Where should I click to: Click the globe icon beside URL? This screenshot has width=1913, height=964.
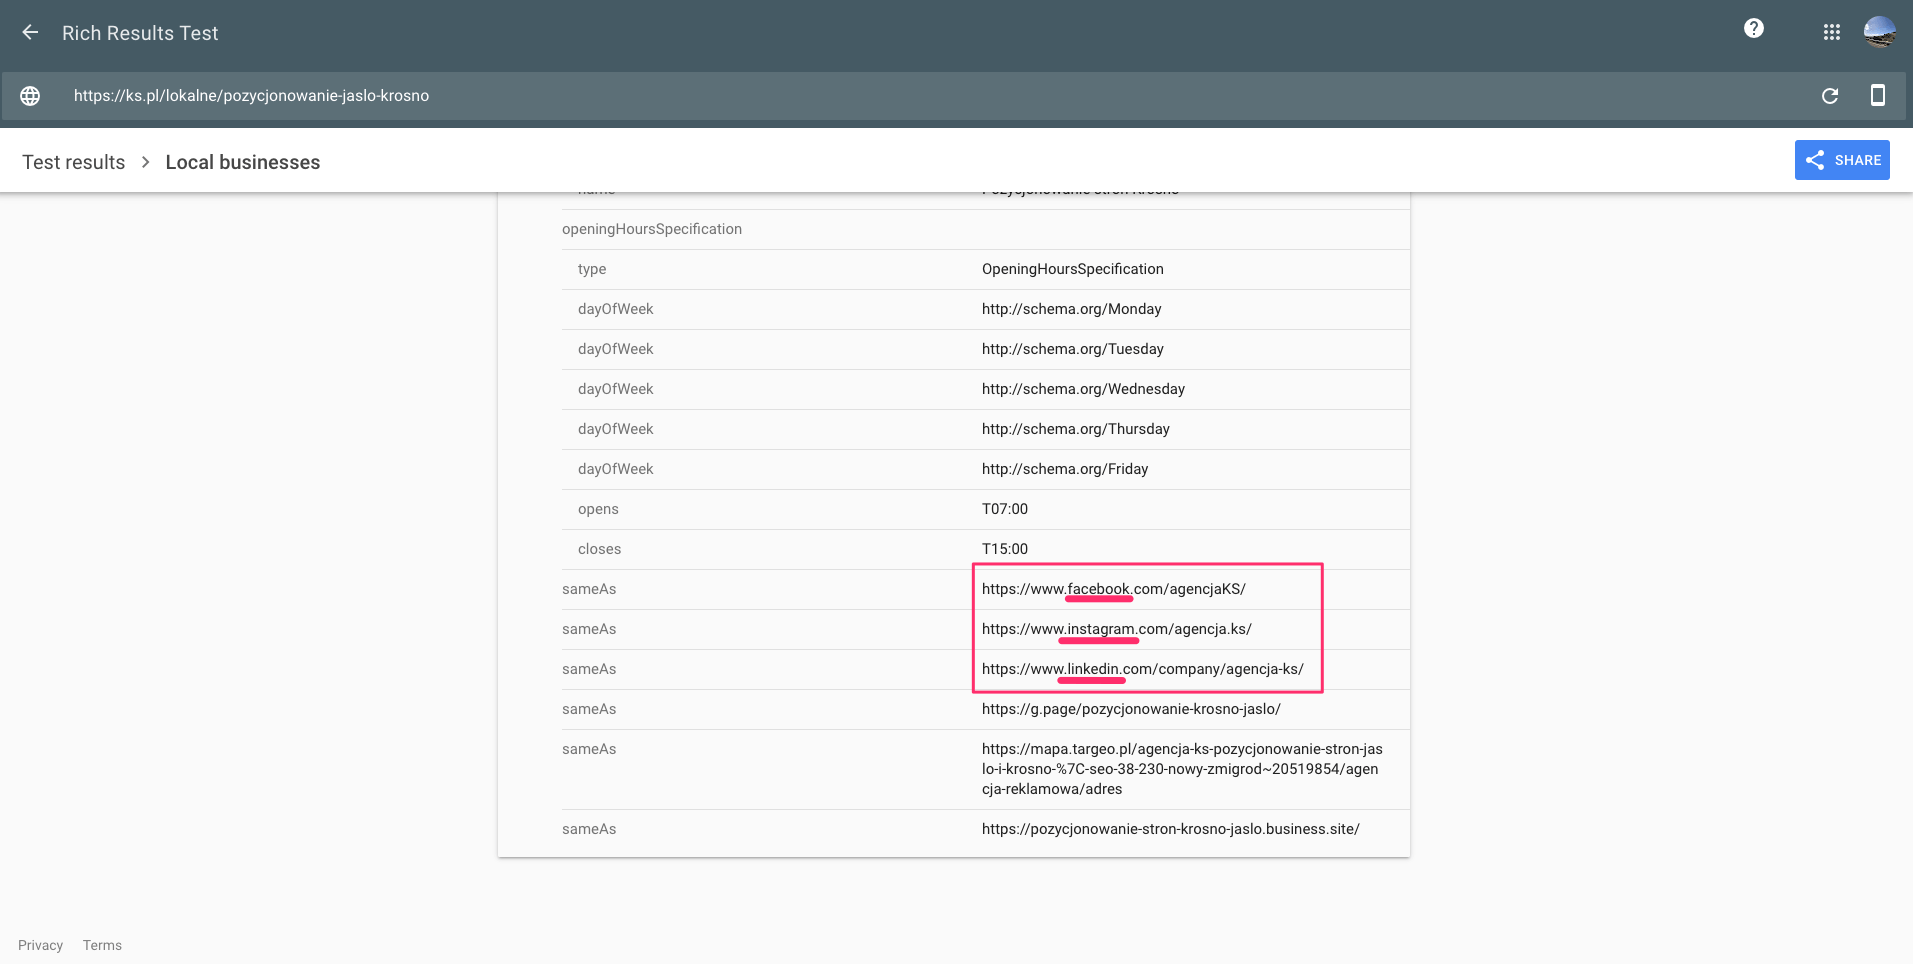pyautogui.click(x=30, y=96)
